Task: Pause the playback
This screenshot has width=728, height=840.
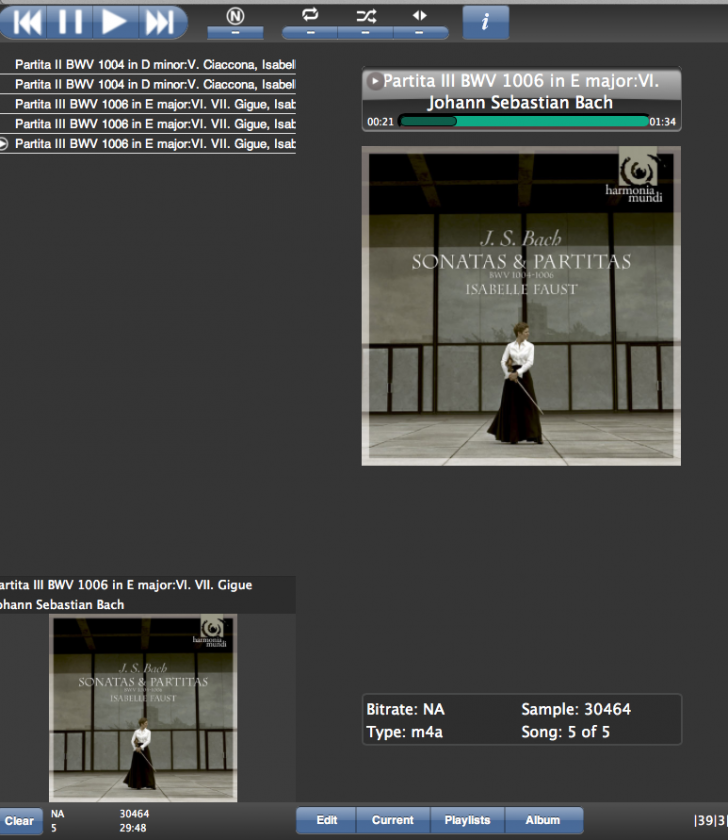Action: [70, 22]
